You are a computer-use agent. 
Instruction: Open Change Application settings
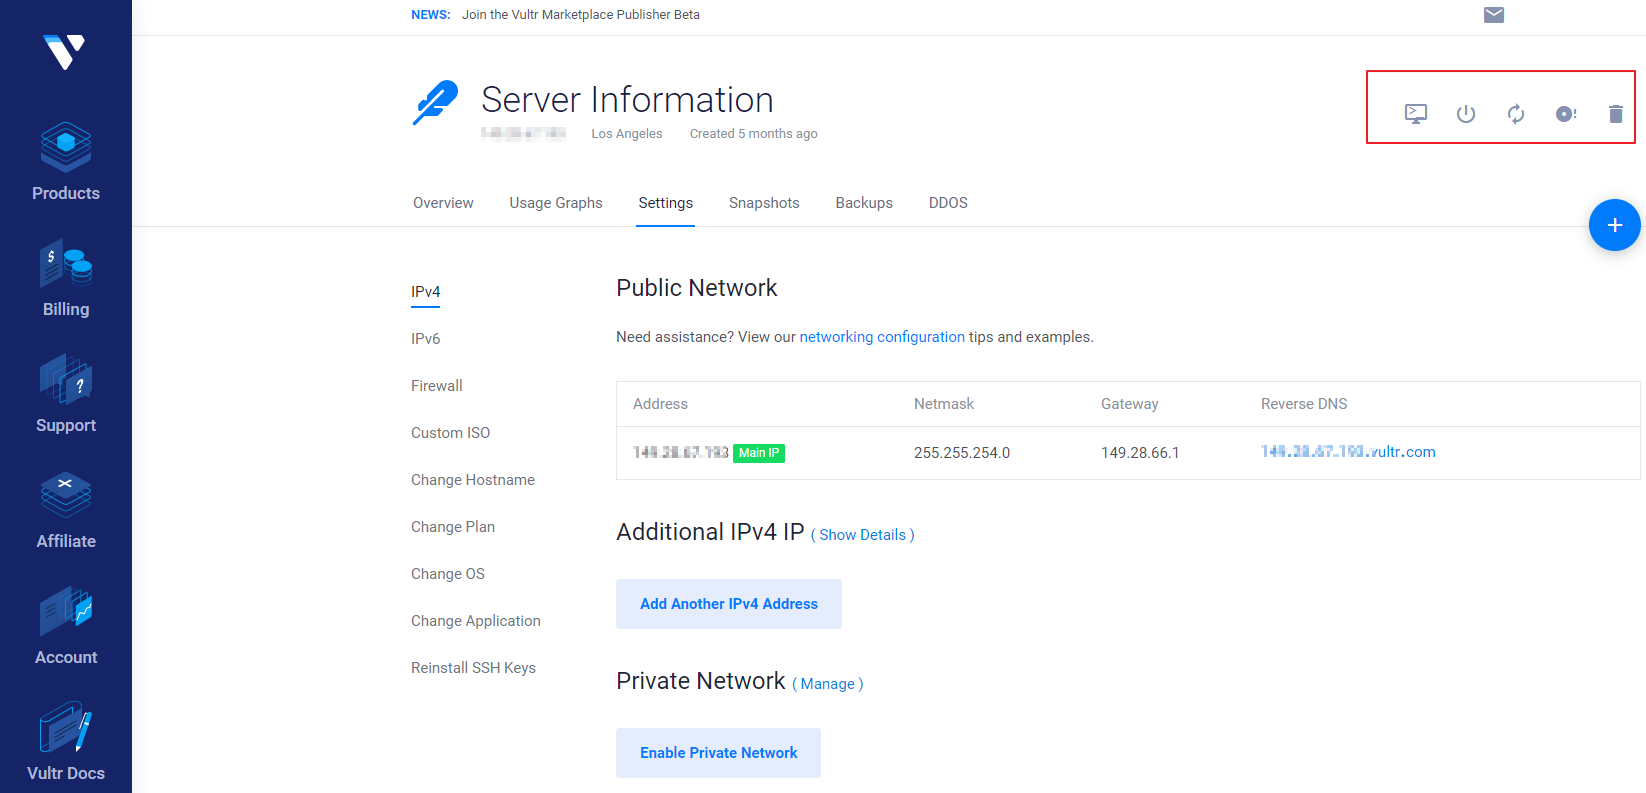click(476, 621)
